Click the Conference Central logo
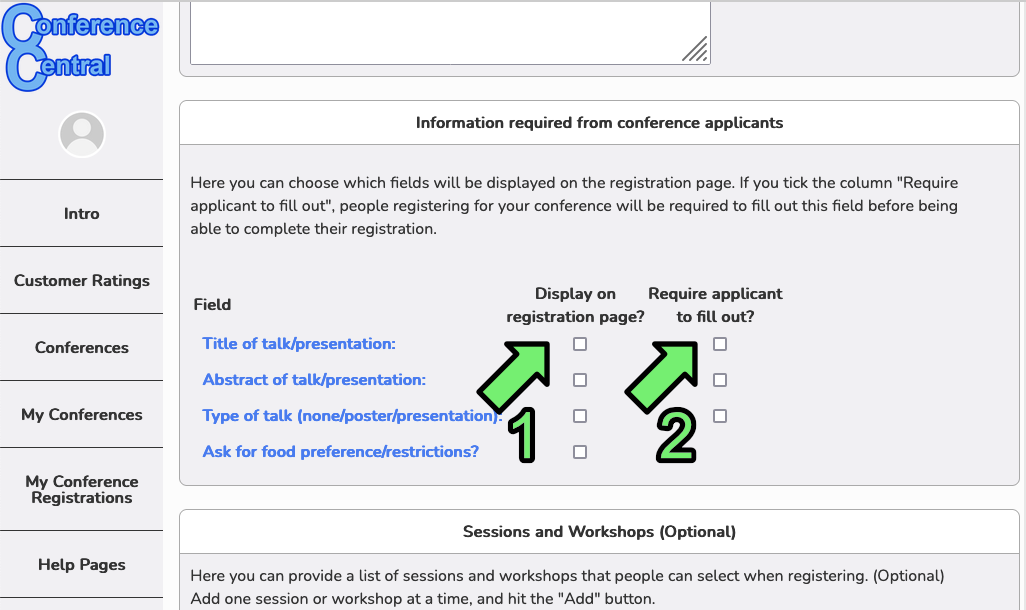This screenshot has height=610, width=1026. [x=80, y=47]
